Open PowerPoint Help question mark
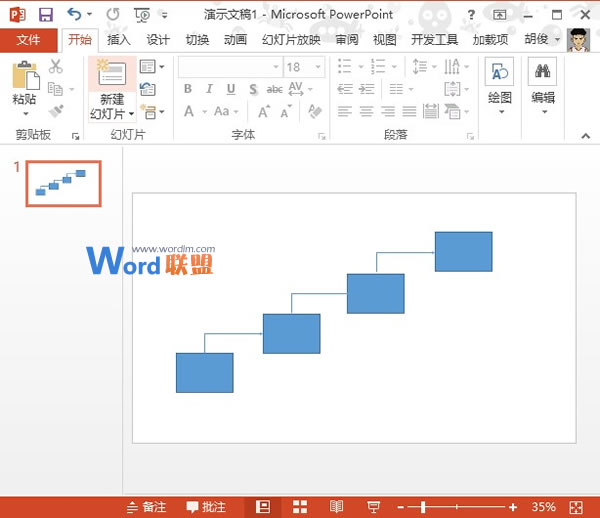Screen dimensions: 600x518 (471, 15)
